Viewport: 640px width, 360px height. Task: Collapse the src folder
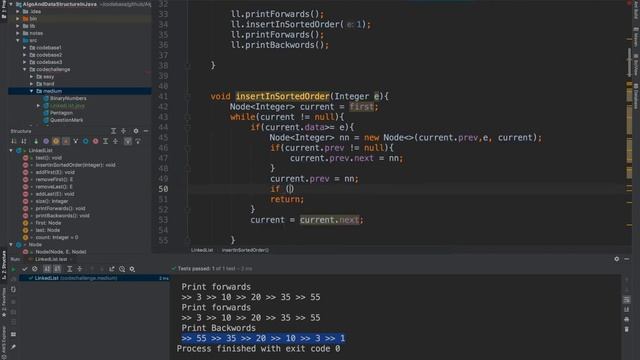click(x=18, y=40)
